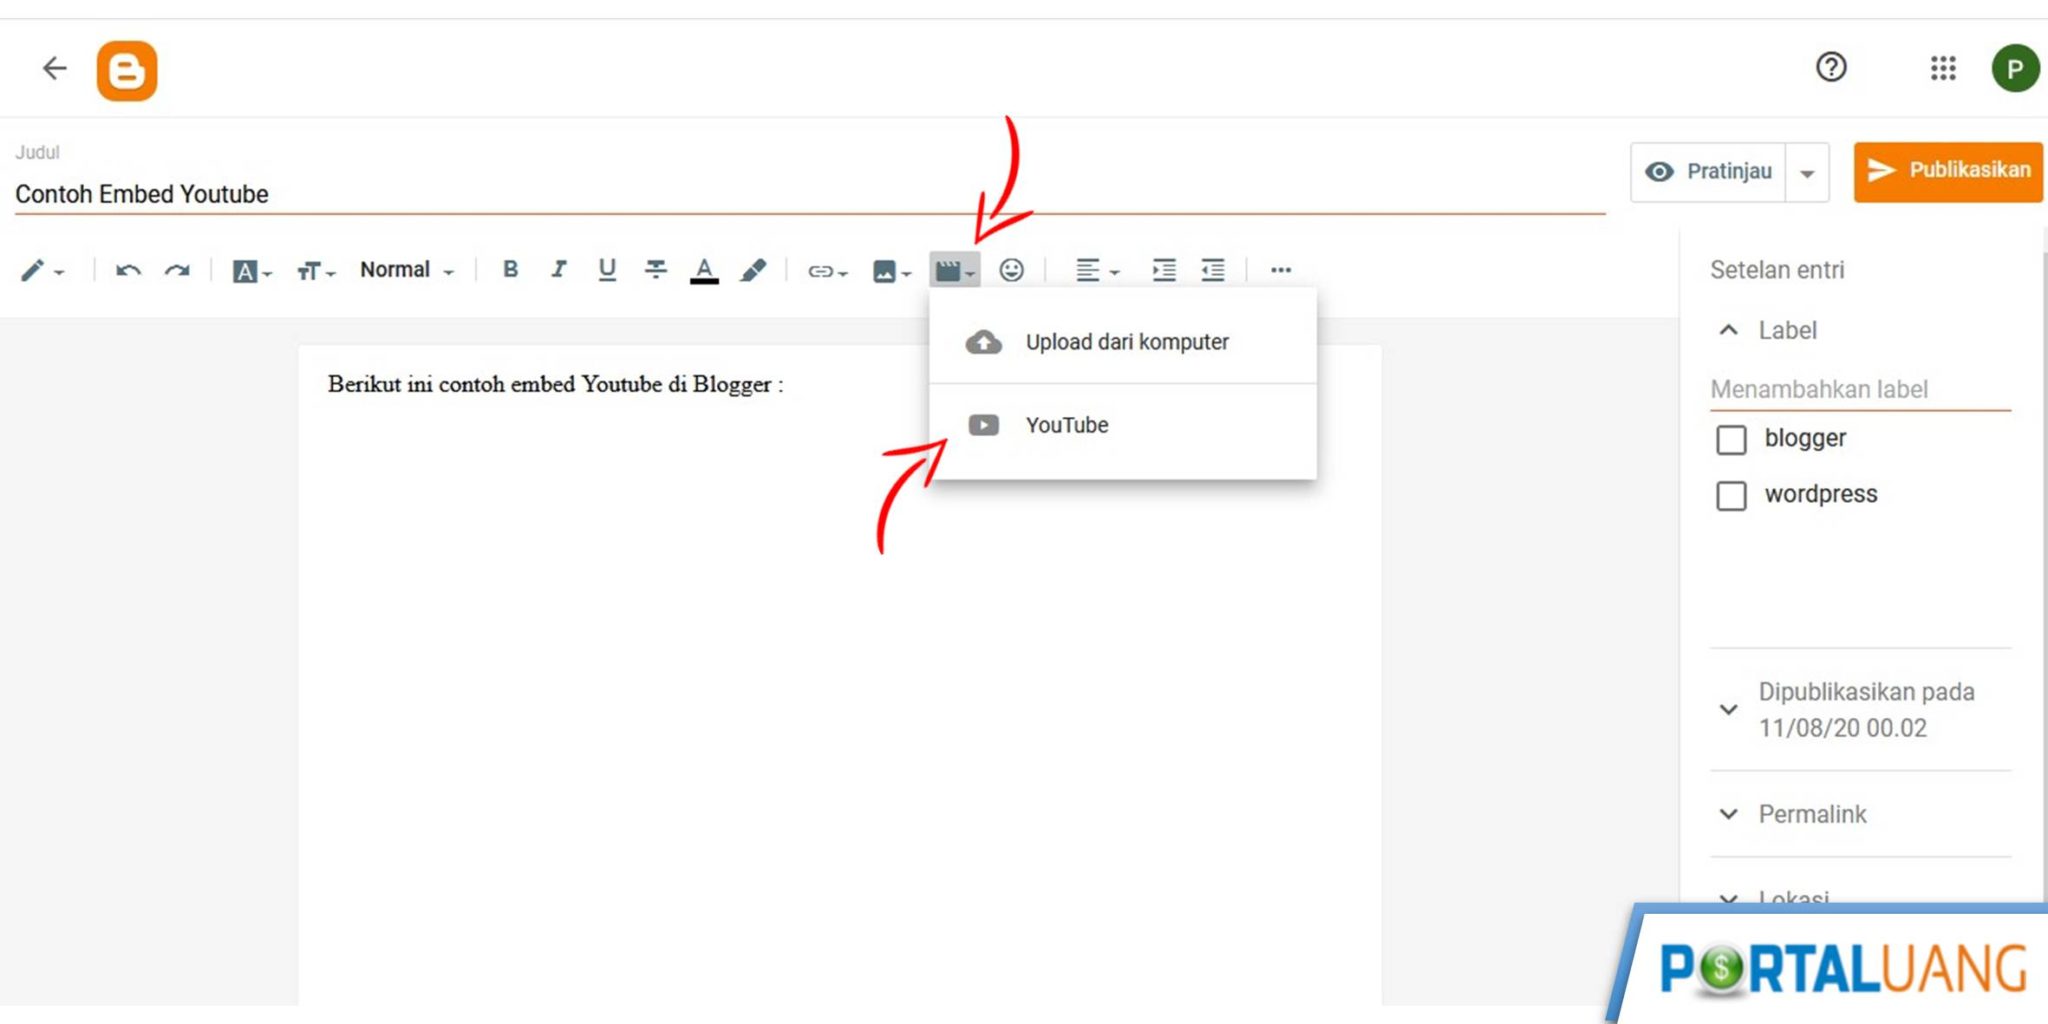Click the Publikasikan button
Screen dimensions: 2048x1024
coord(1947,171)
